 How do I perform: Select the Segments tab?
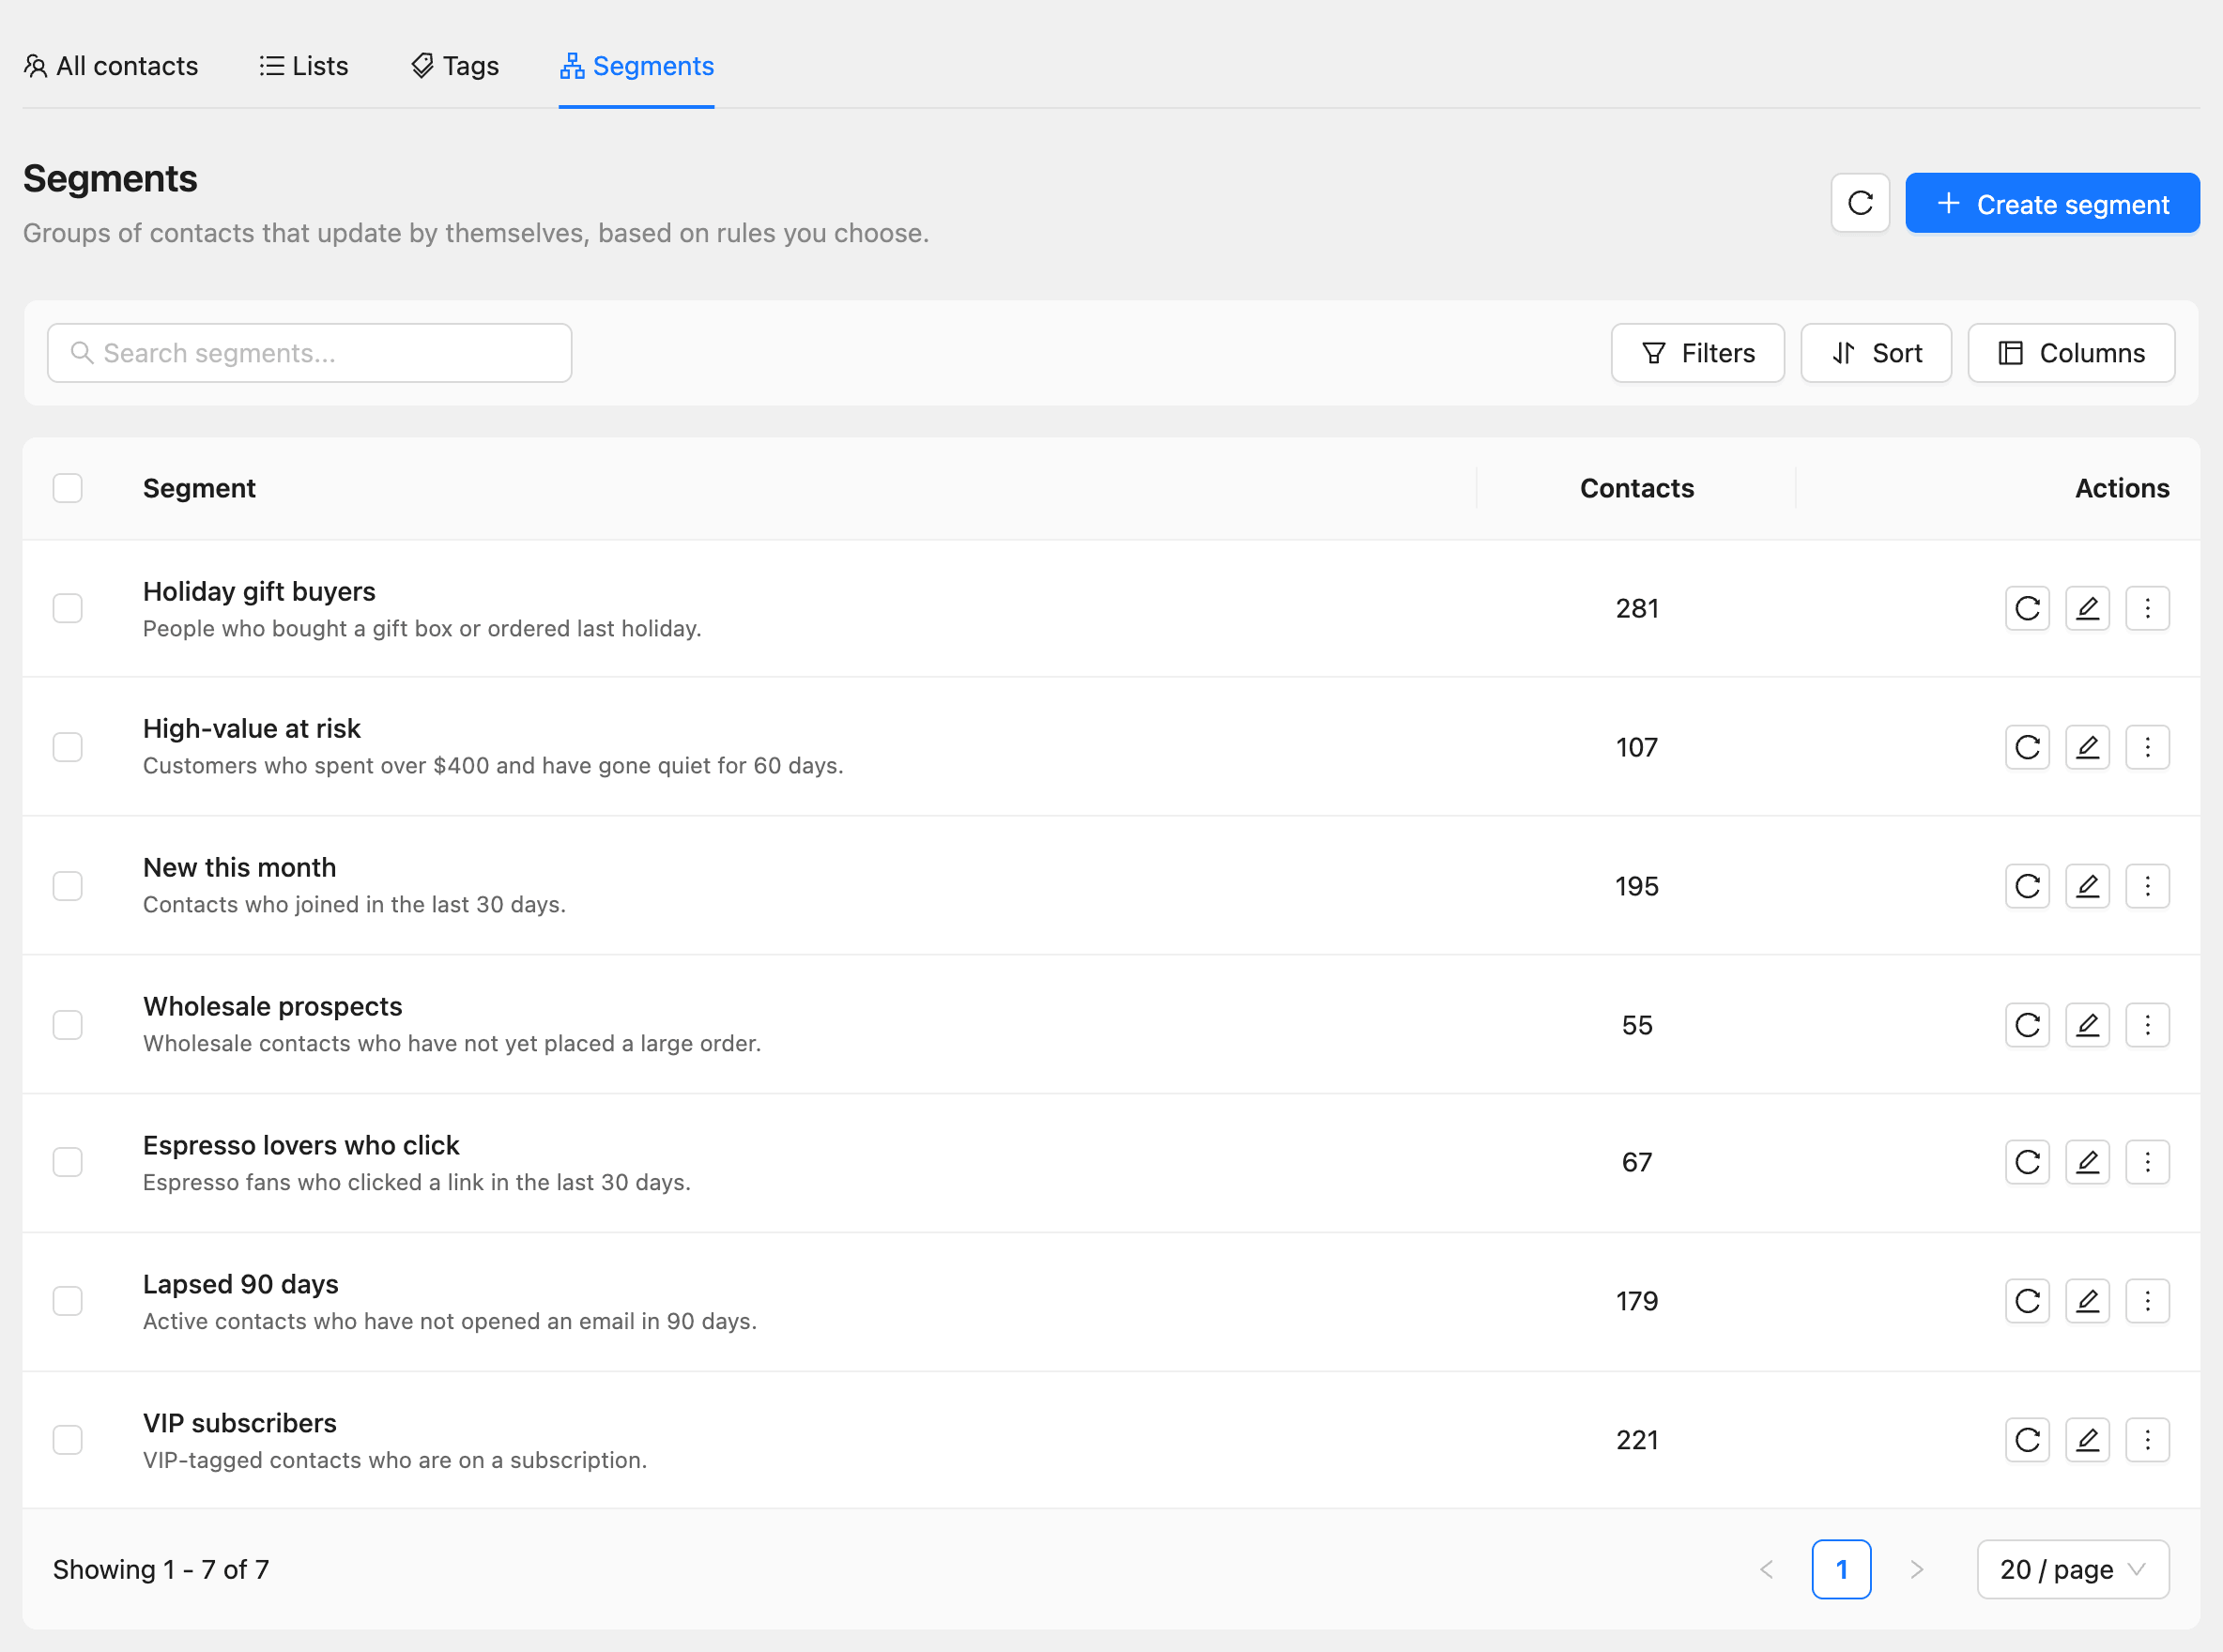pos(636,66)
